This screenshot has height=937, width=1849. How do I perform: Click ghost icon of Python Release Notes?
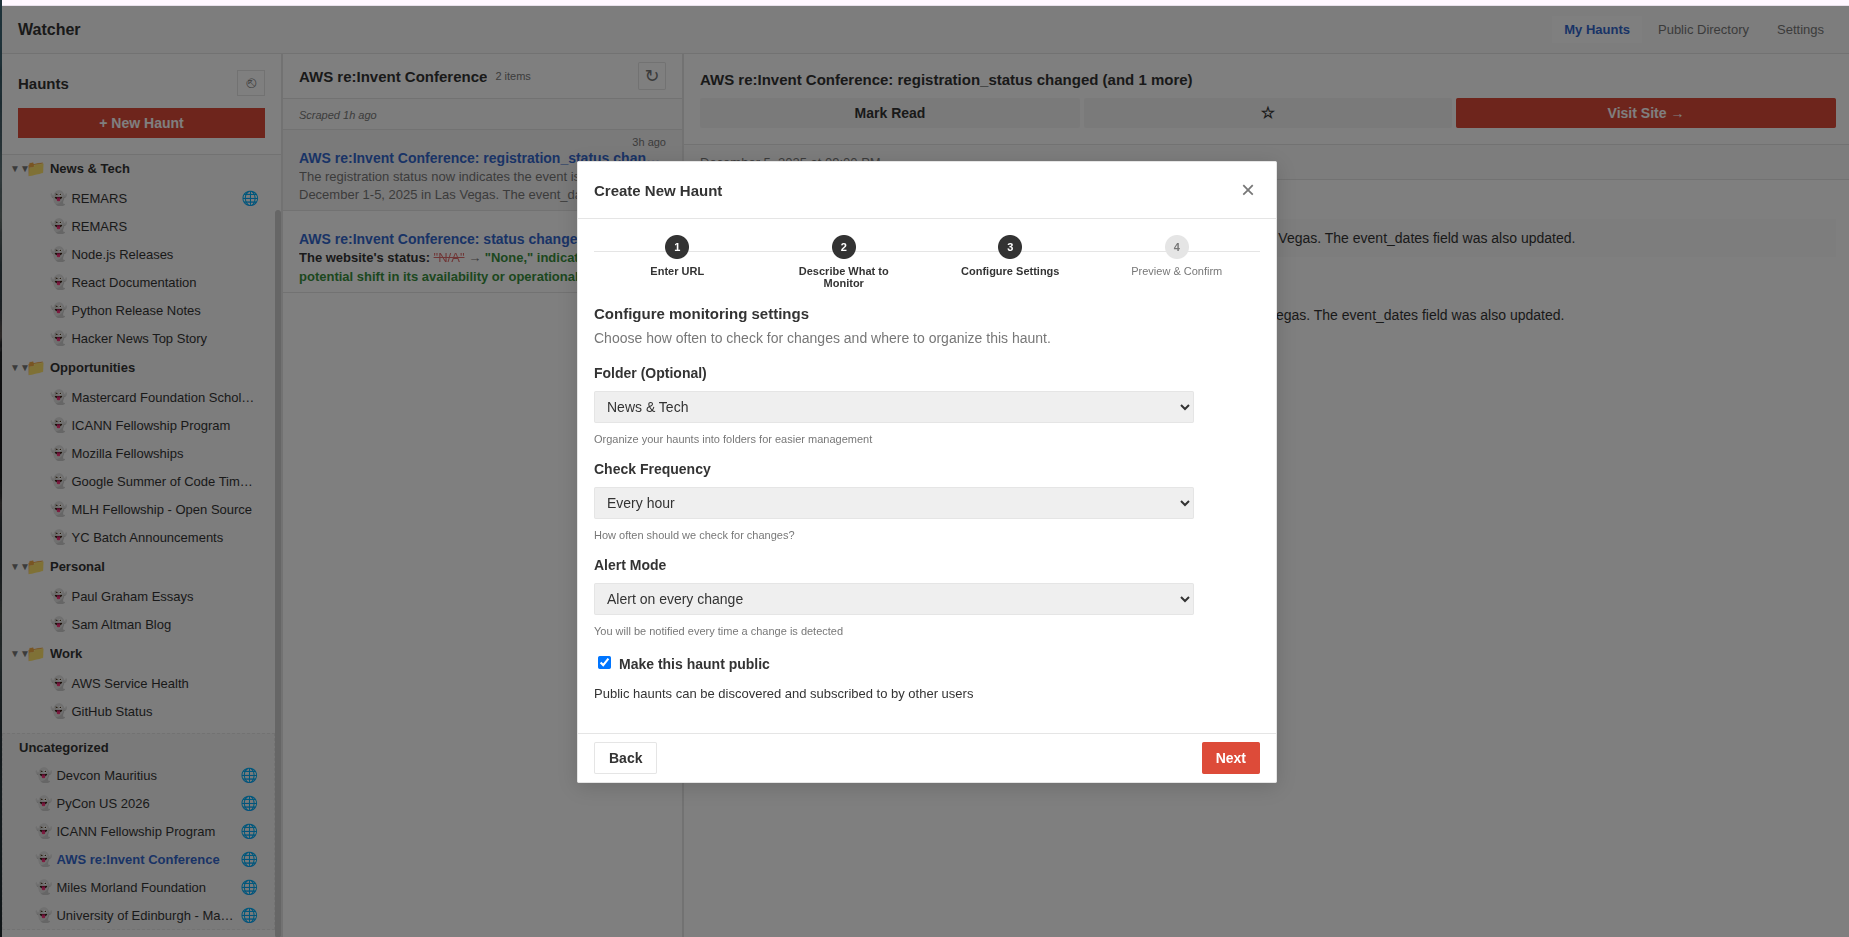[59, 310]
